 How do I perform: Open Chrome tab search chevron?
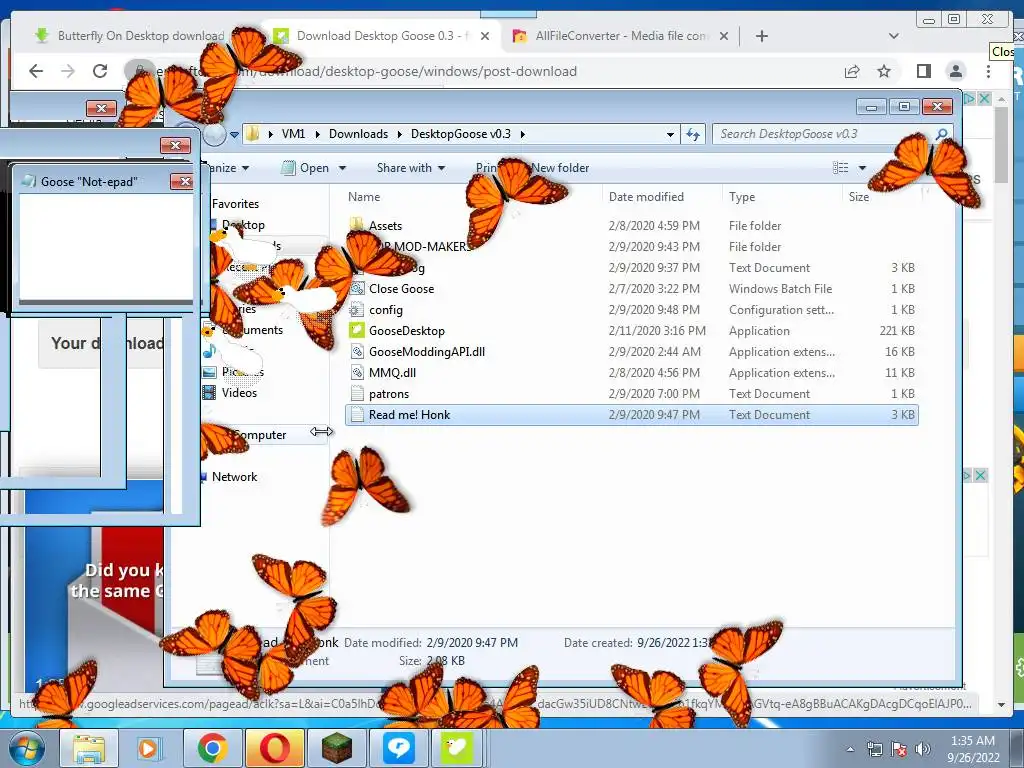(893, 36)
